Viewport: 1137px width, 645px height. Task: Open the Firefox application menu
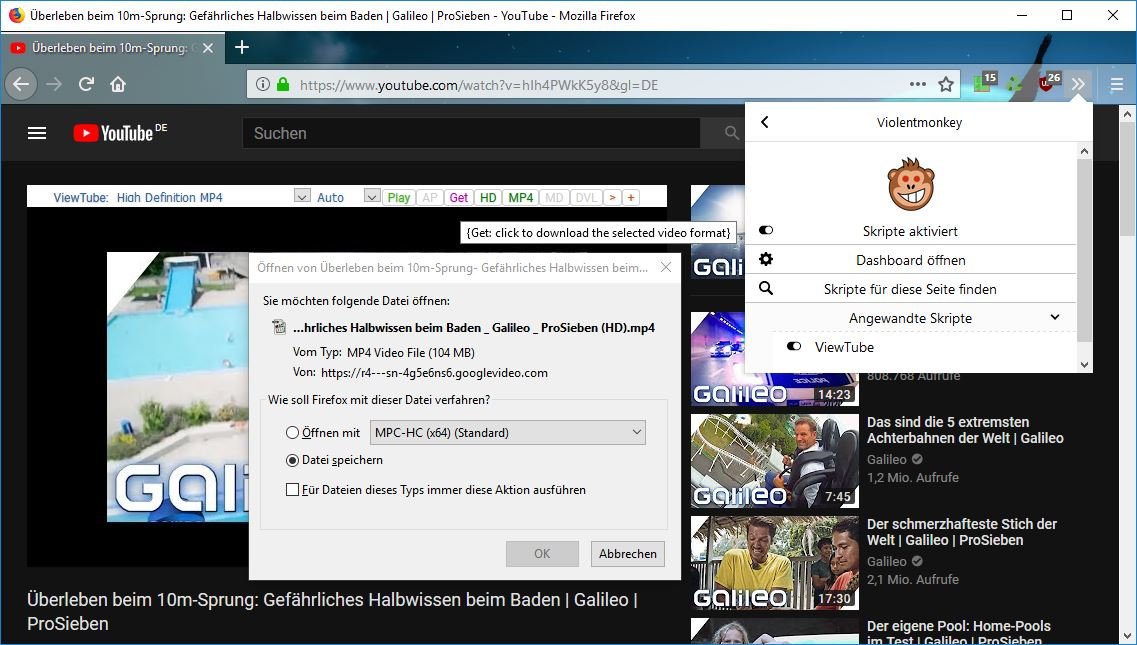tap(1116, 85)
